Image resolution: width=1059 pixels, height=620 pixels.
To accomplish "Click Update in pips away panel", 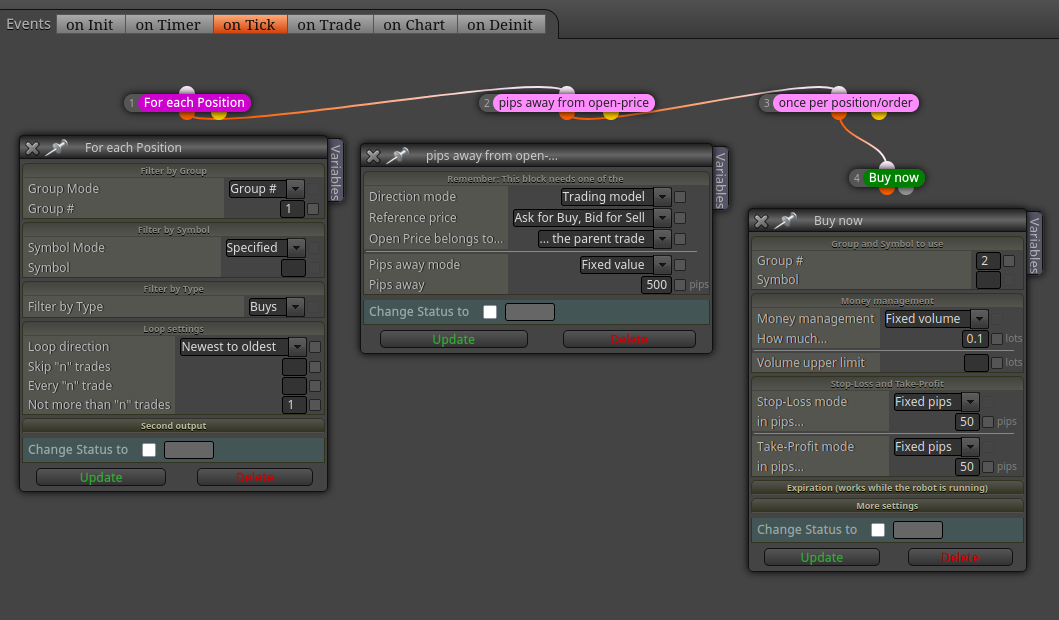I will pos(454,339).
